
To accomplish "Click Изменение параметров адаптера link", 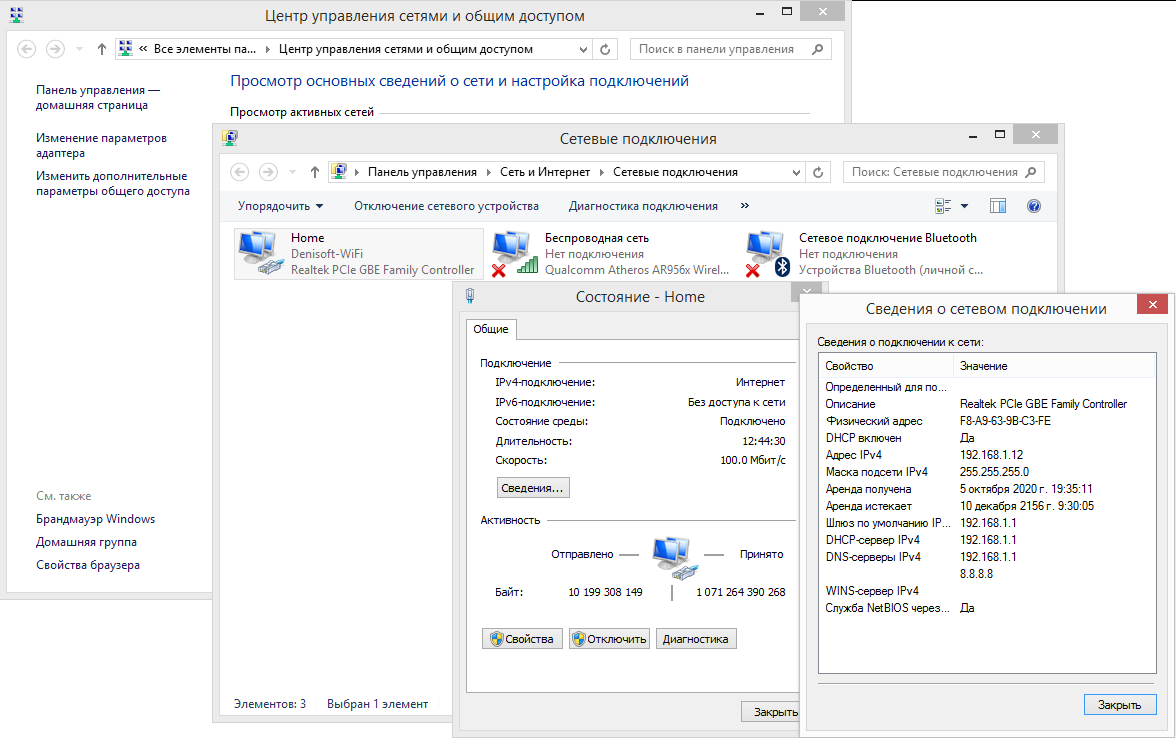I will (x=101, y=146).
